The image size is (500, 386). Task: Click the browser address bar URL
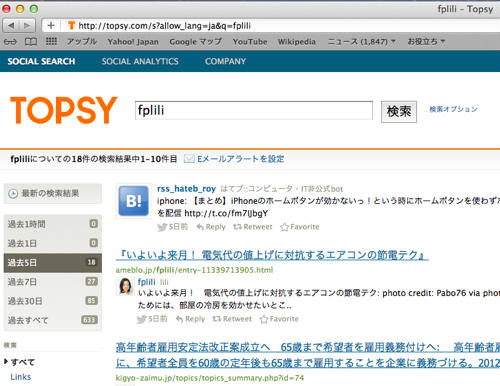coord(165,26)
